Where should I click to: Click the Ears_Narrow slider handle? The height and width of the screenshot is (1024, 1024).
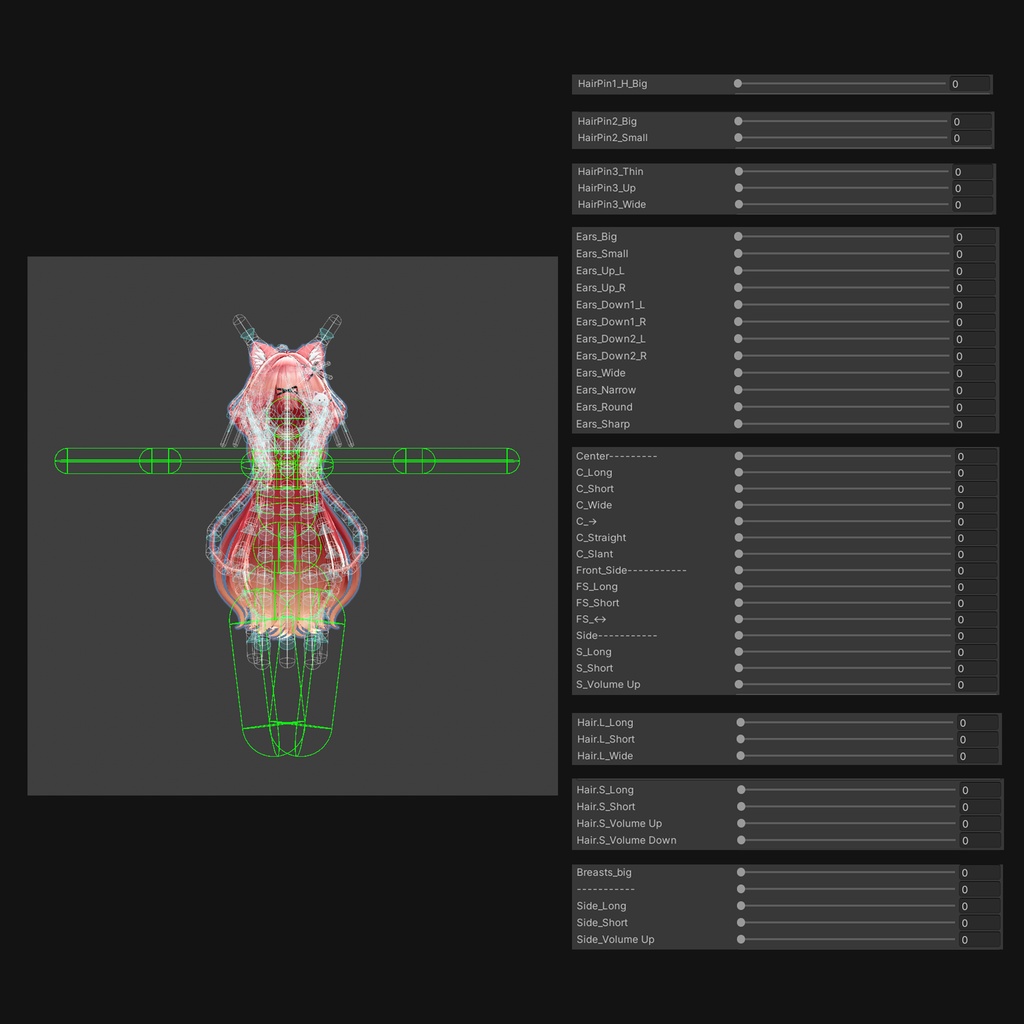point(739,390)
